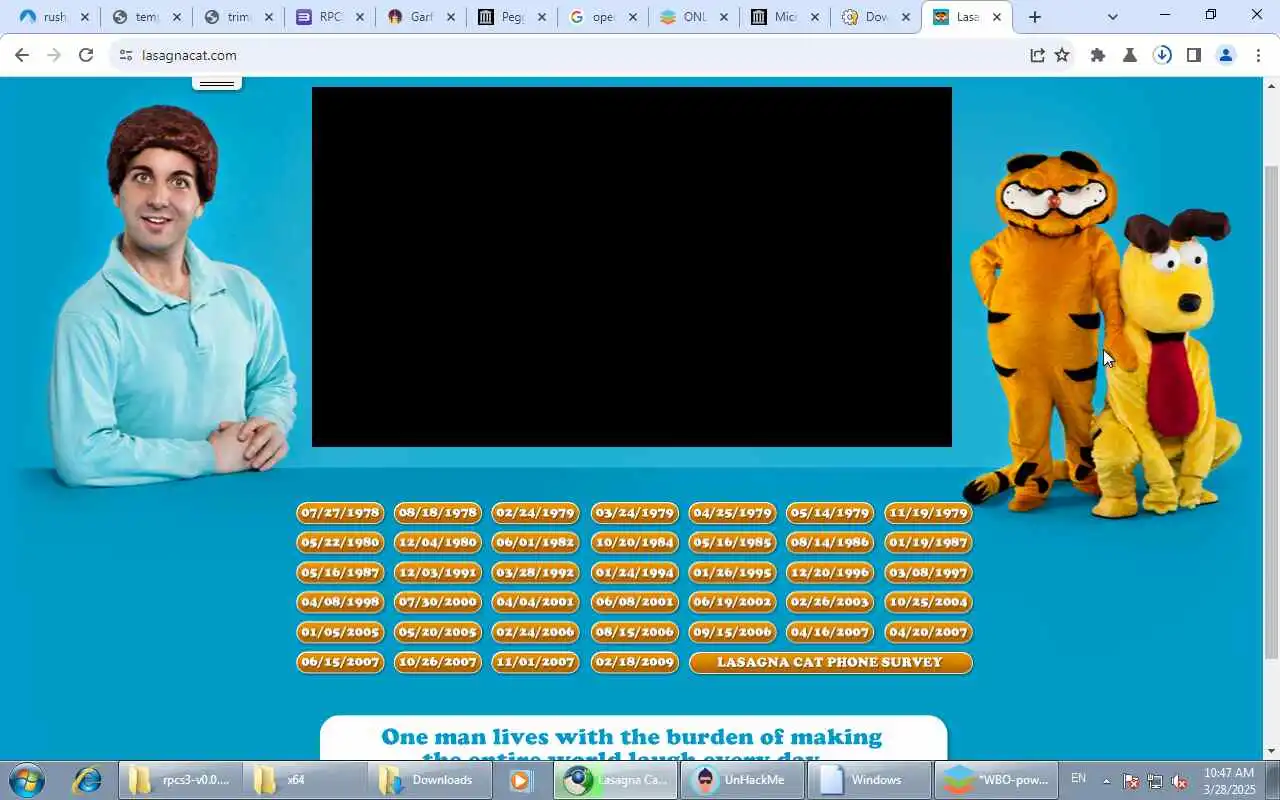Play the 07/30/2000 episode
1280x800 pixels.
click(x=438, y=602)
